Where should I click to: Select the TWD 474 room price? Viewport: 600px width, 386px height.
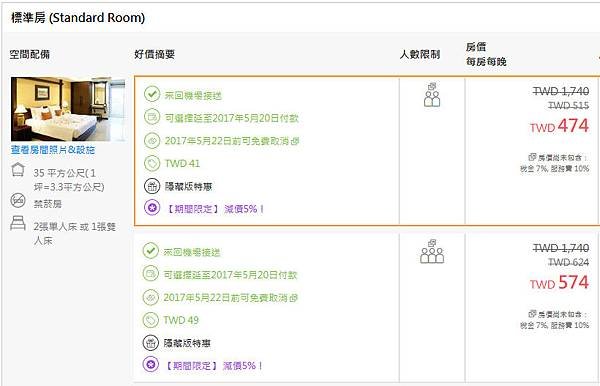pyautogui.click(x=559, y=126)
